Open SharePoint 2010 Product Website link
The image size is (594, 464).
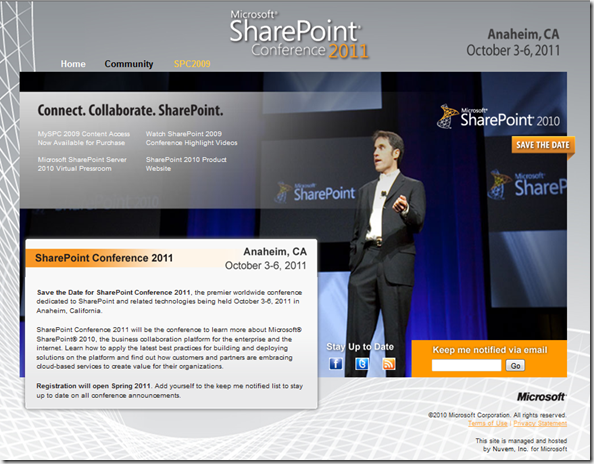point(186,164)
